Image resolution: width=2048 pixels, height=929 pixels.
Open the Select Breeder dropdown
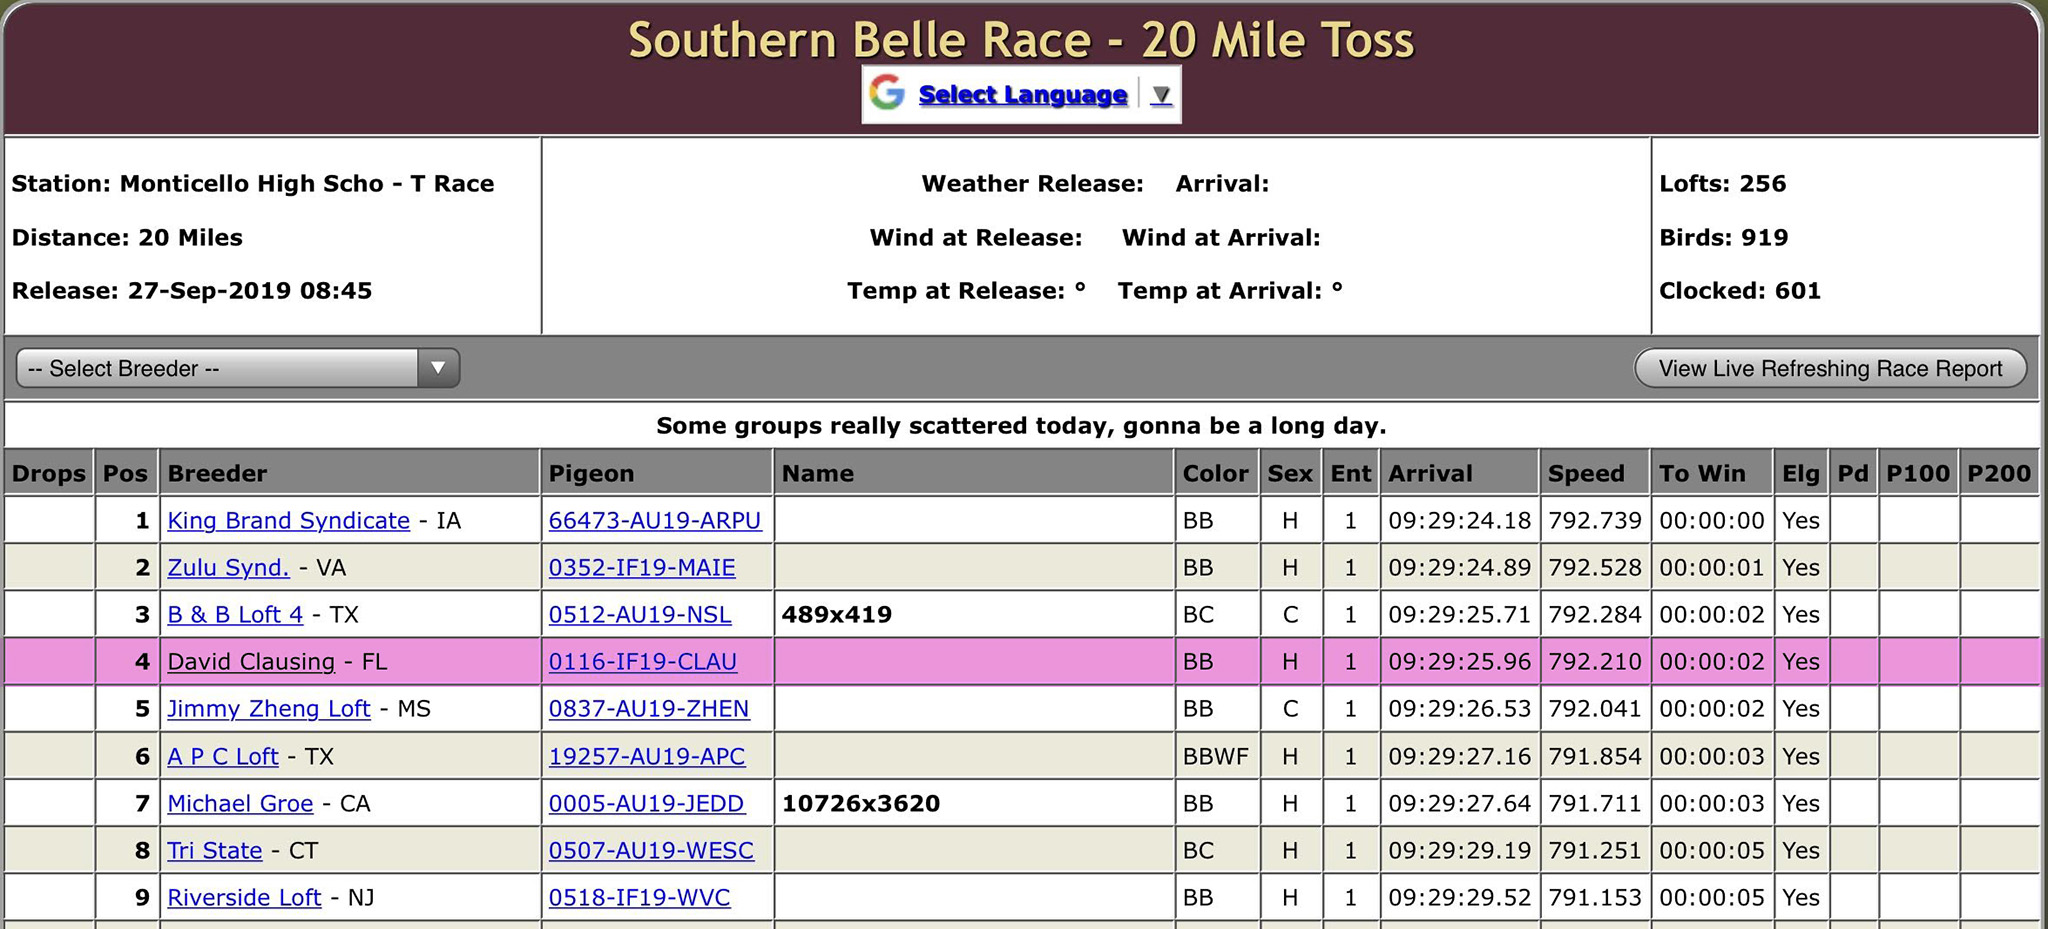(220, 368)
